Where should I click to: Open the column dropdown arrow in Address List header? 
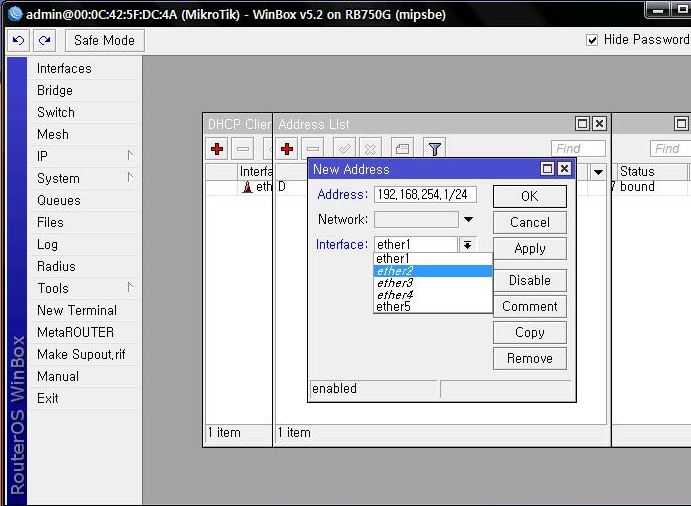pyautogui.click(x=598, y=172)
